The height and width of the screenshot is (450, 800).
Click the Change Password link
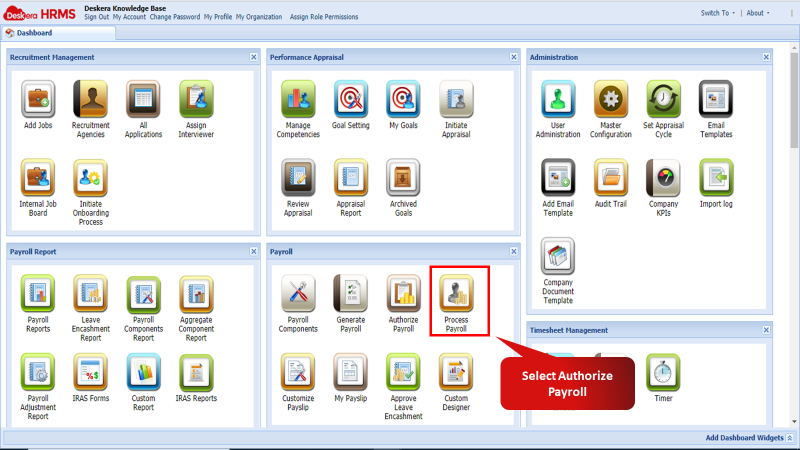pos(174,17)
